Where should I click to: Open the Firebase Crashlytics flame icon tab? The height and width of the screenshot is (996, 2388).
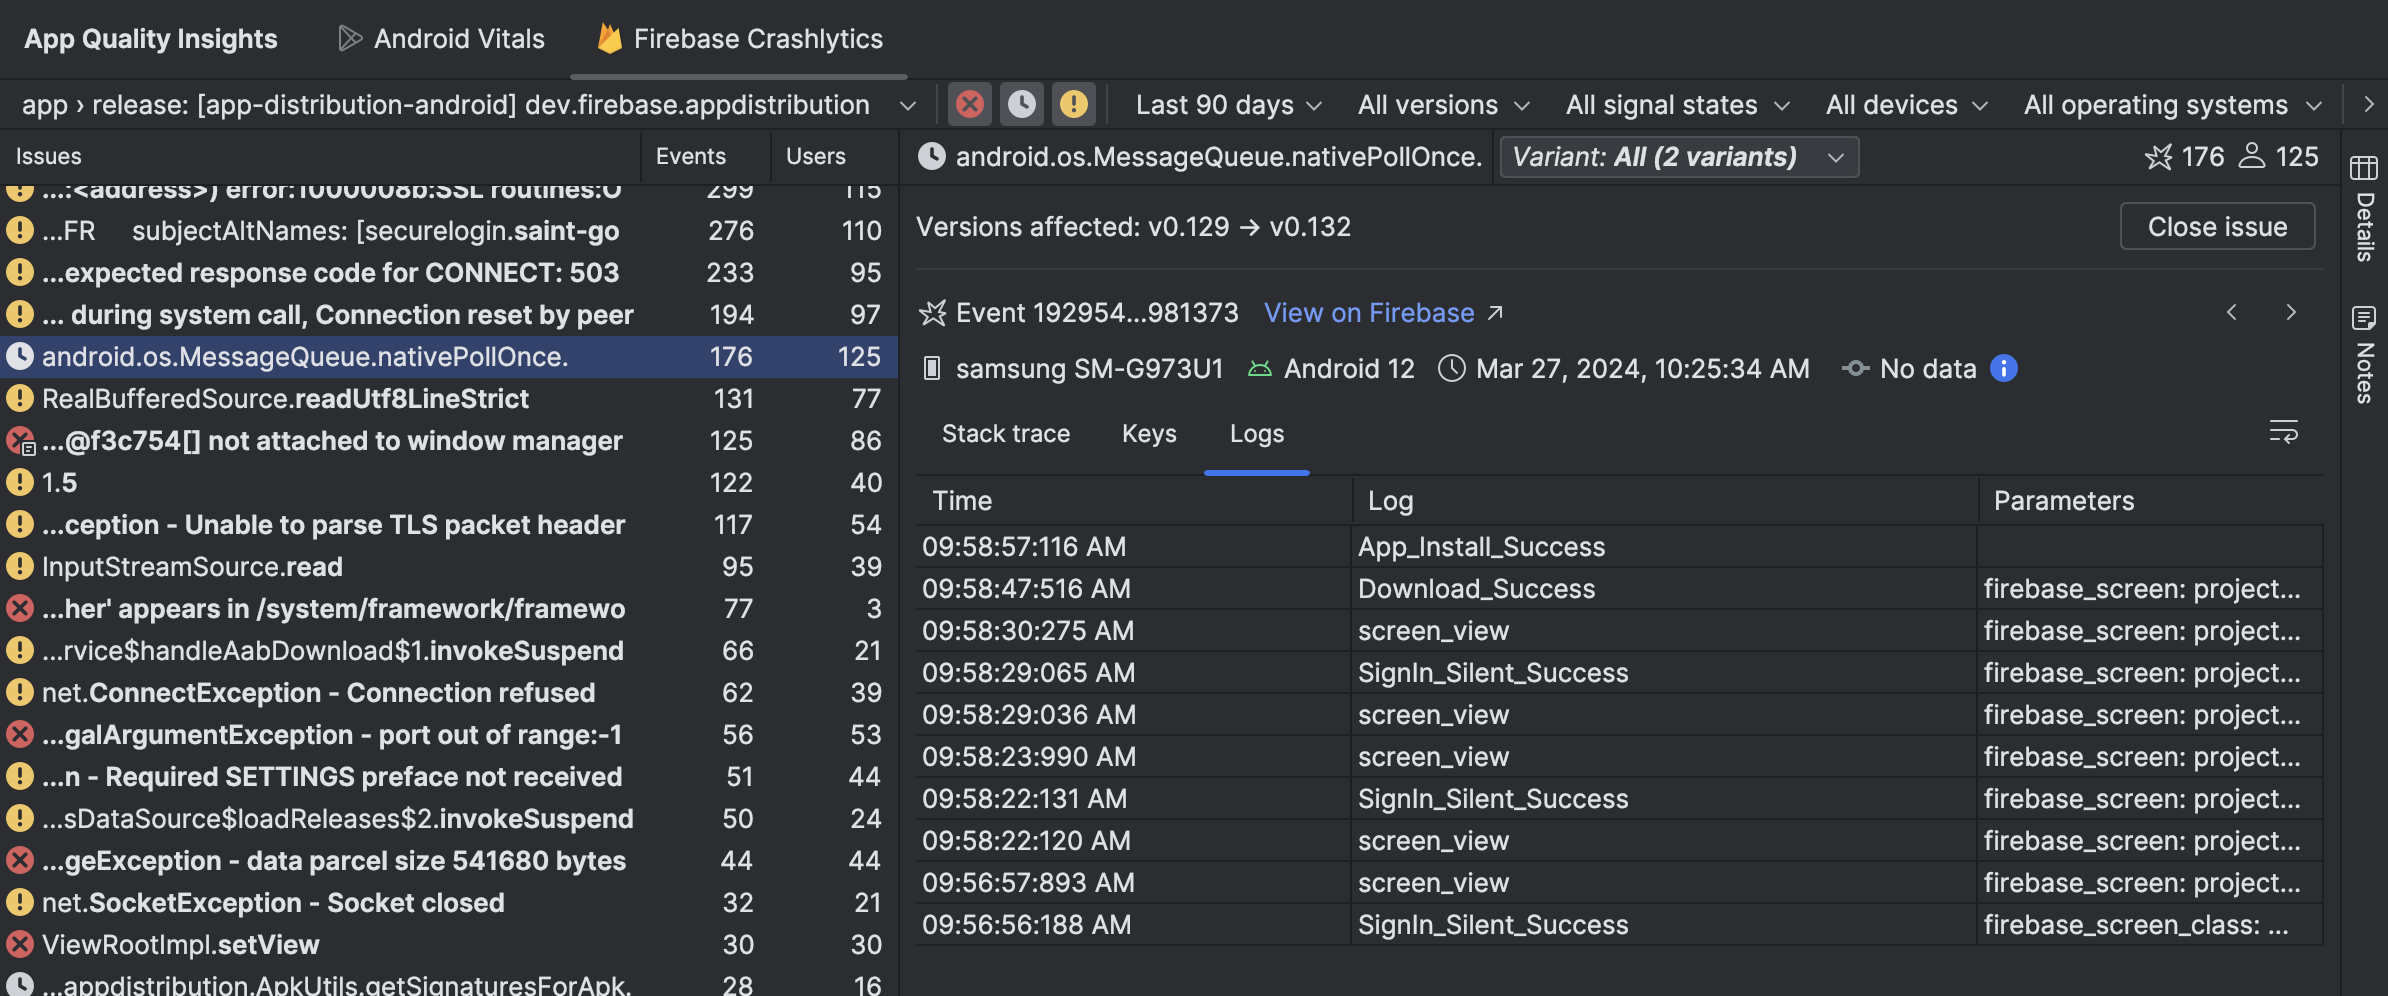coord(611,38)
